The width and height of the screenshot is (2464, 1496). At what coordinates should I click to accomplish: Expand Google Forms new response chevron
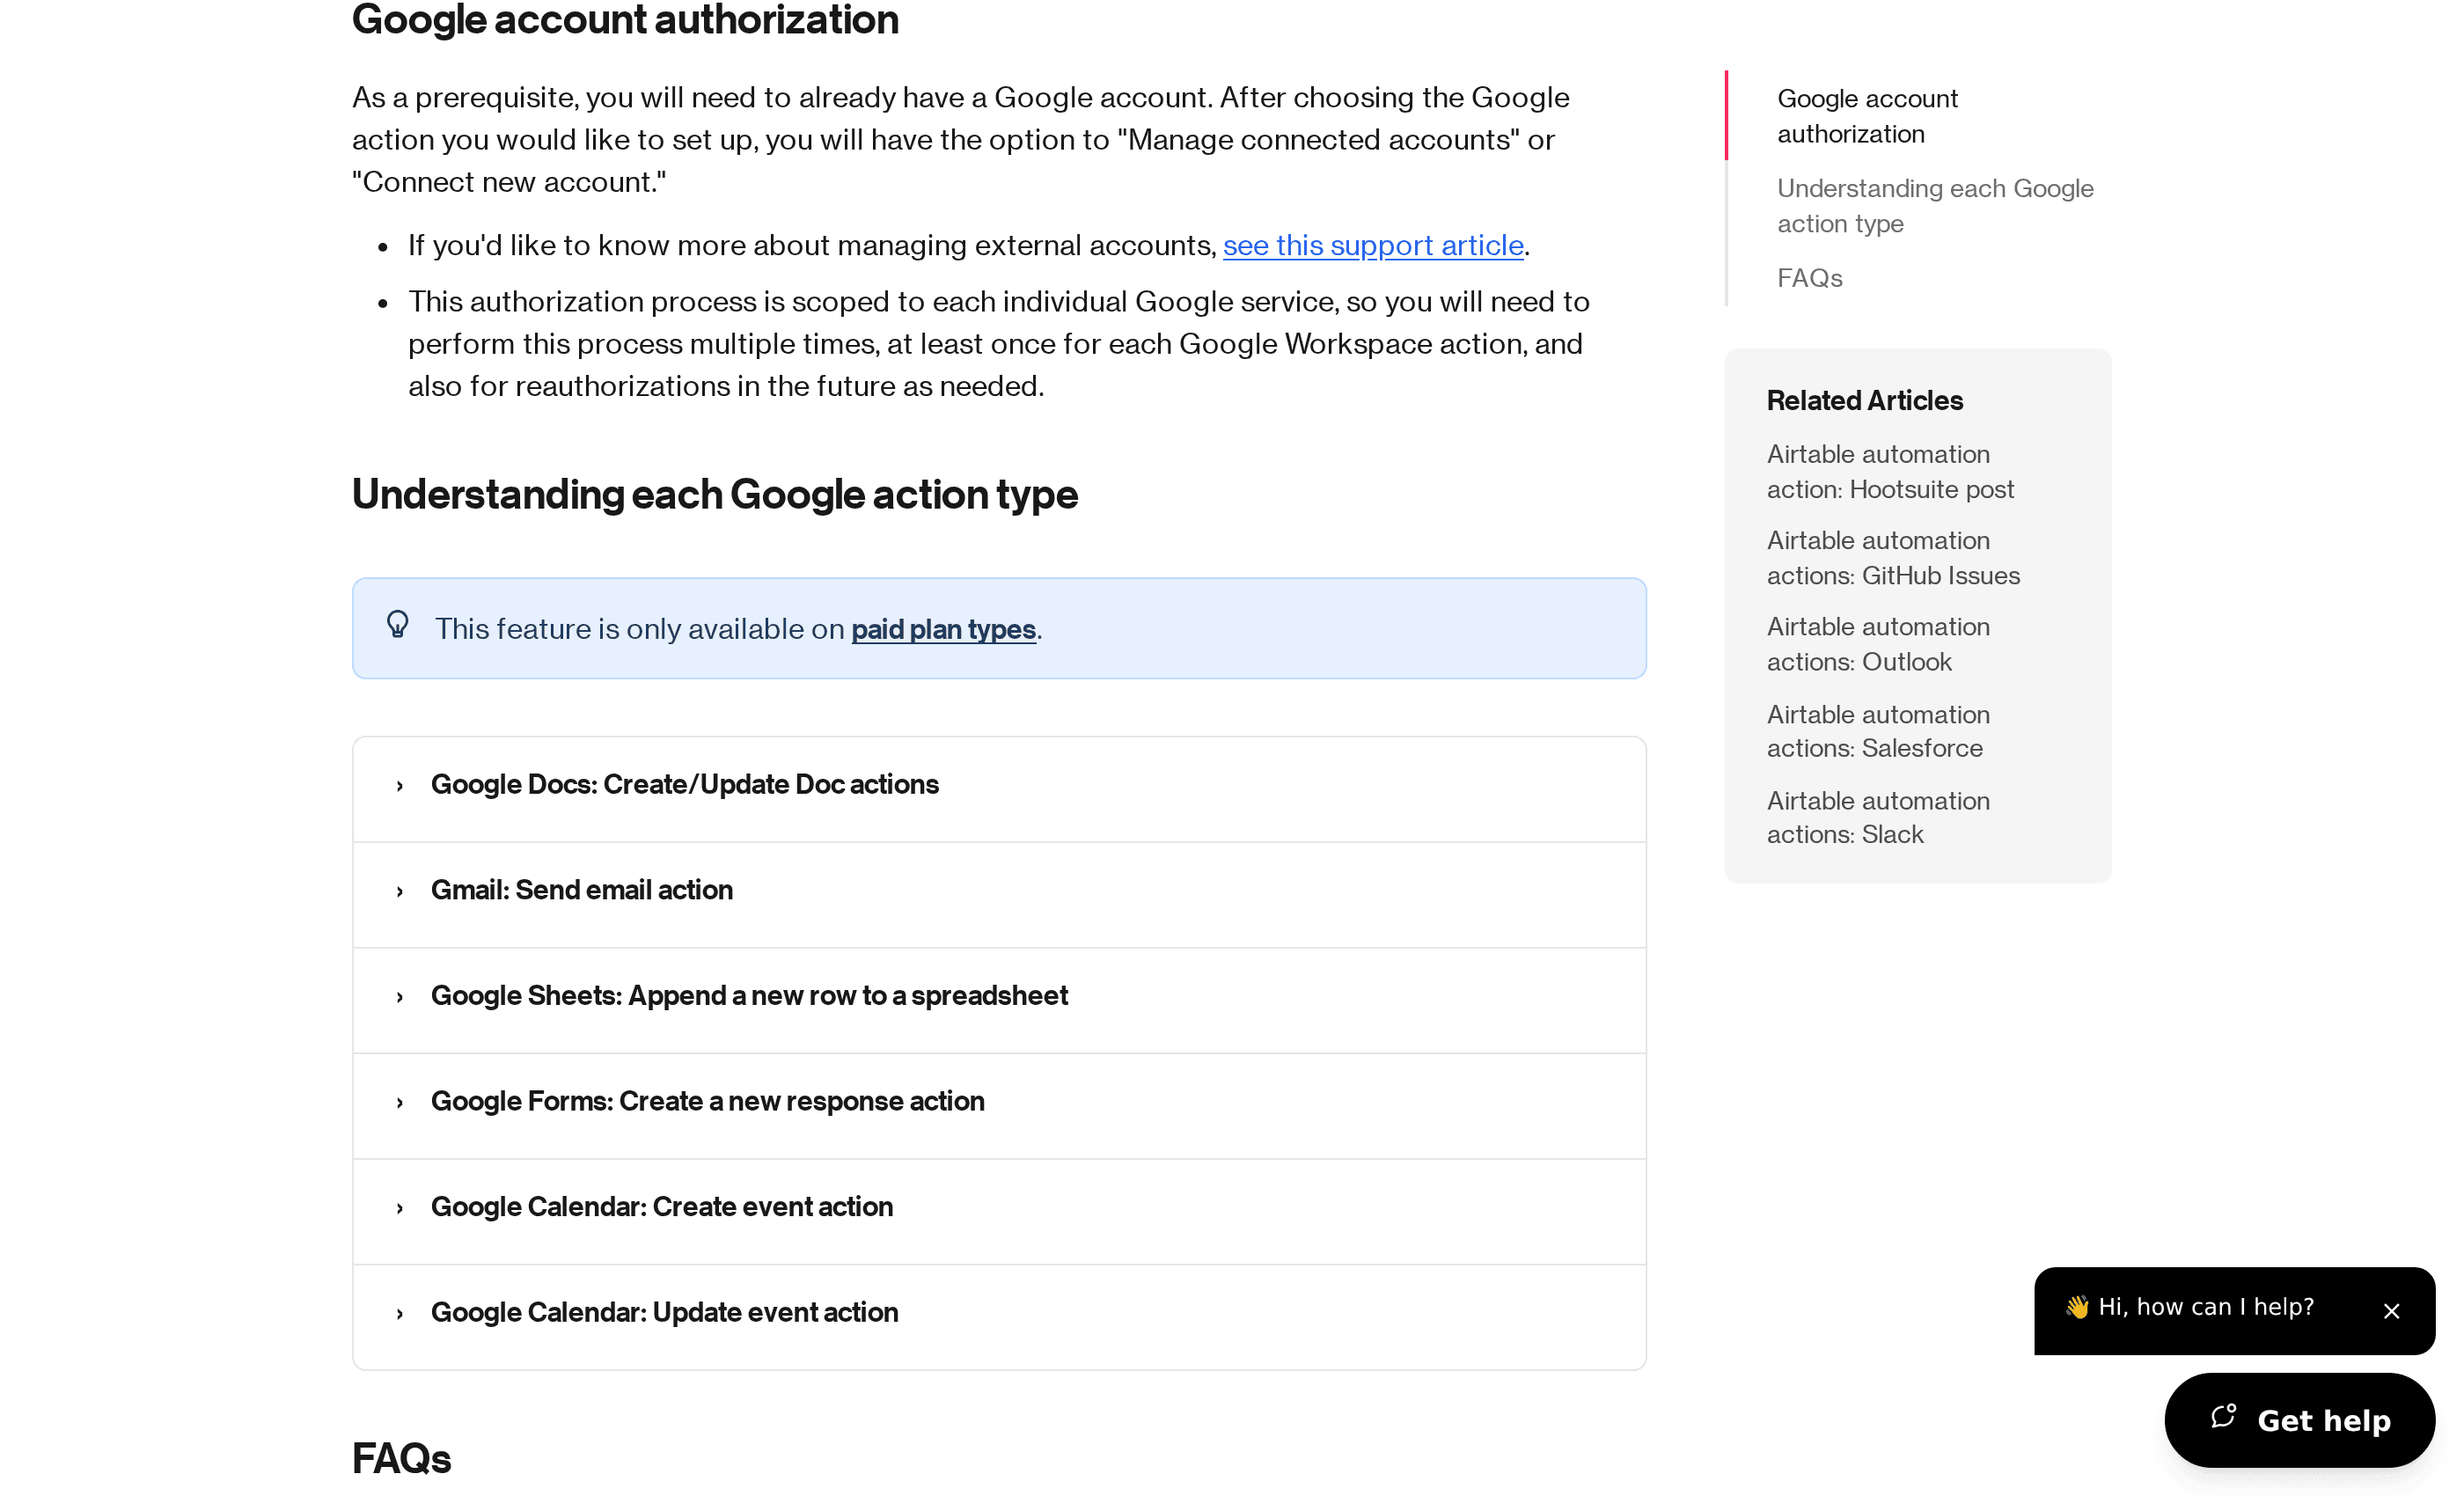point(400,1103)
